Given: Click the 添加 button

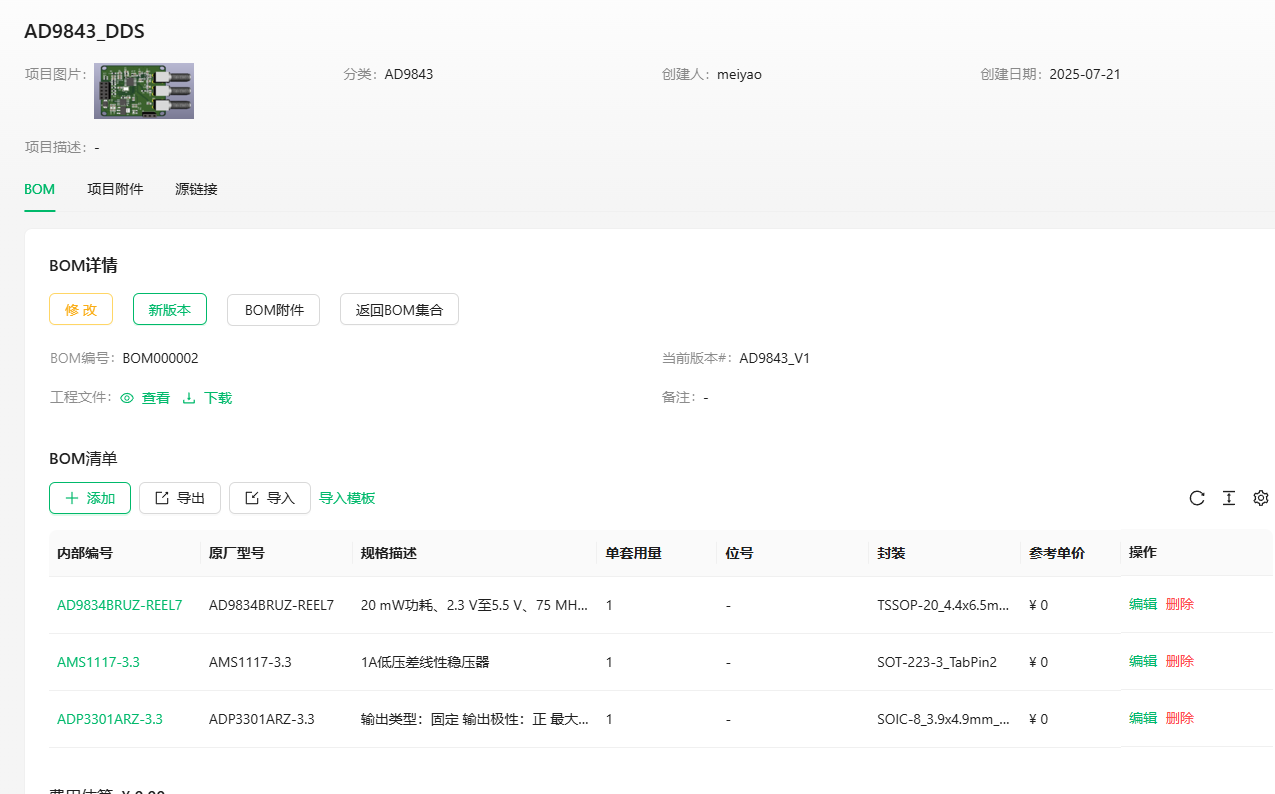Looking at the screenshot, I should tap(90, 498).
